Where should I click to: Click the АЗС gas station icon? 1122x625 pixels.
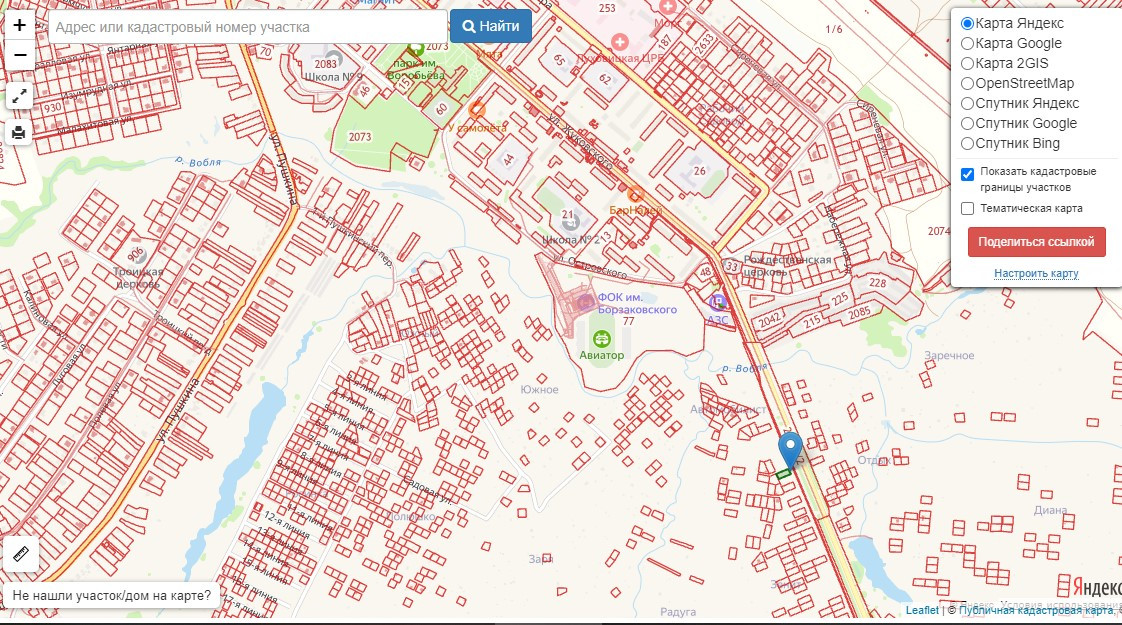(718, 302)
